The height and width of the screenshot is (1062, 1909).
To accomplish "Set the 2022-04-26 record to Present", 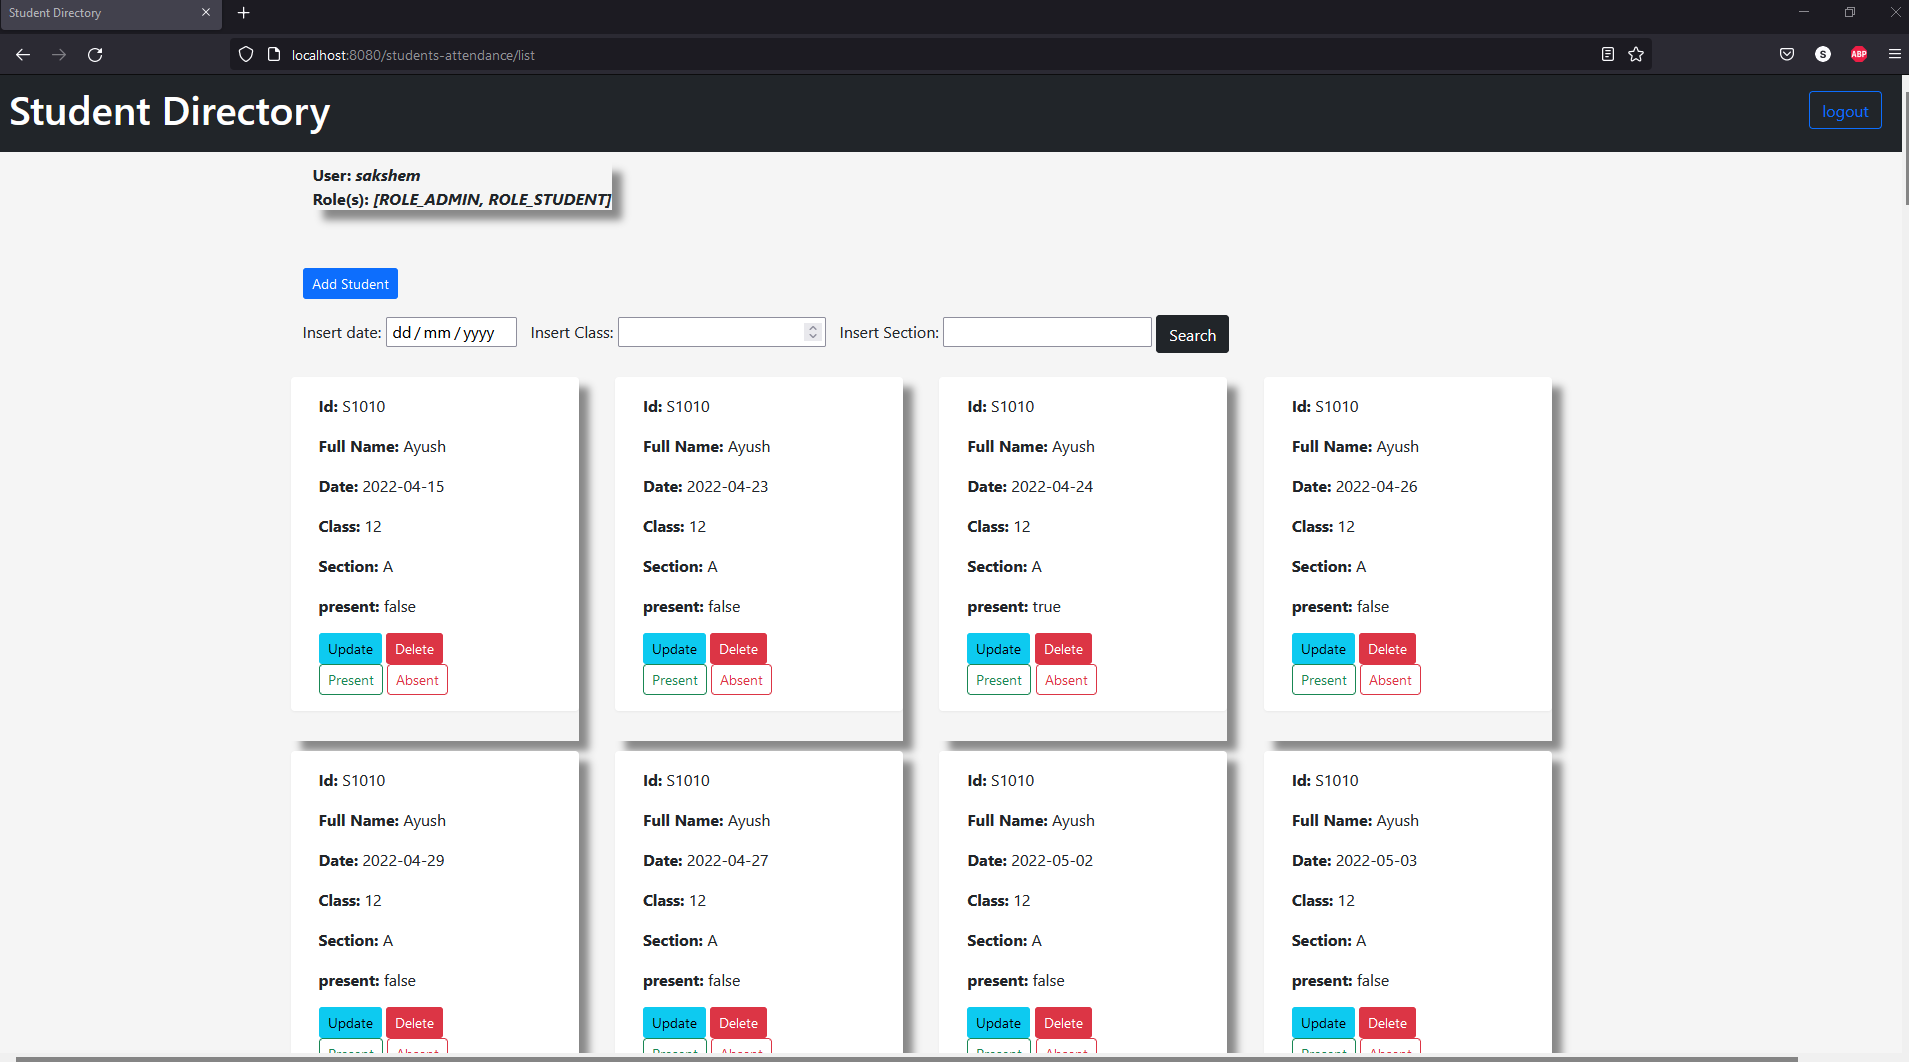I will point(1322,679).
